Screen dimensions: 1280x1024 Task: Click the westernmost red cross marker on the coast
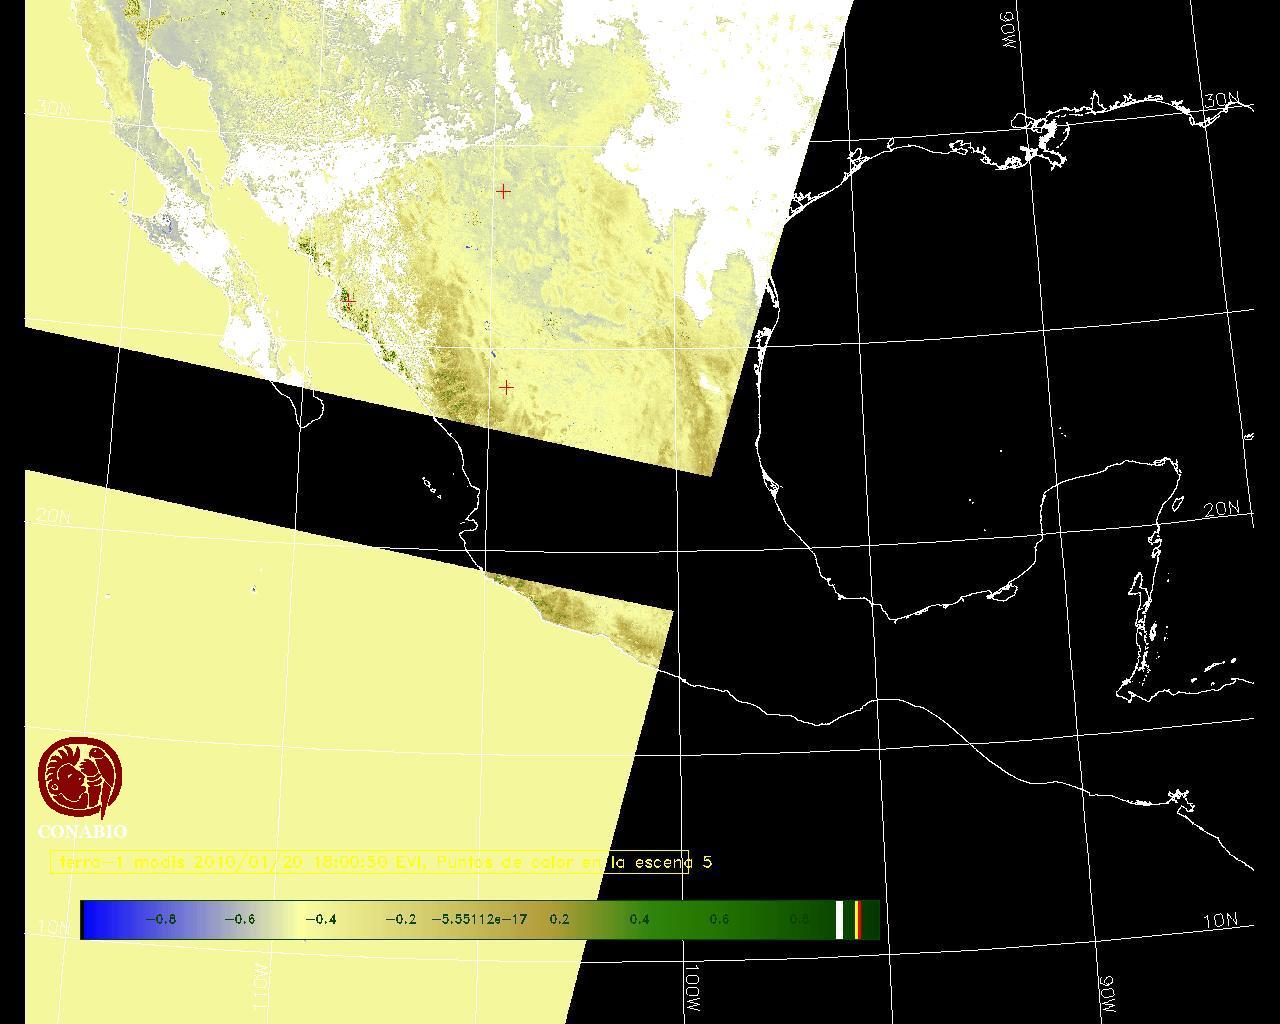[x=348, y=299]
